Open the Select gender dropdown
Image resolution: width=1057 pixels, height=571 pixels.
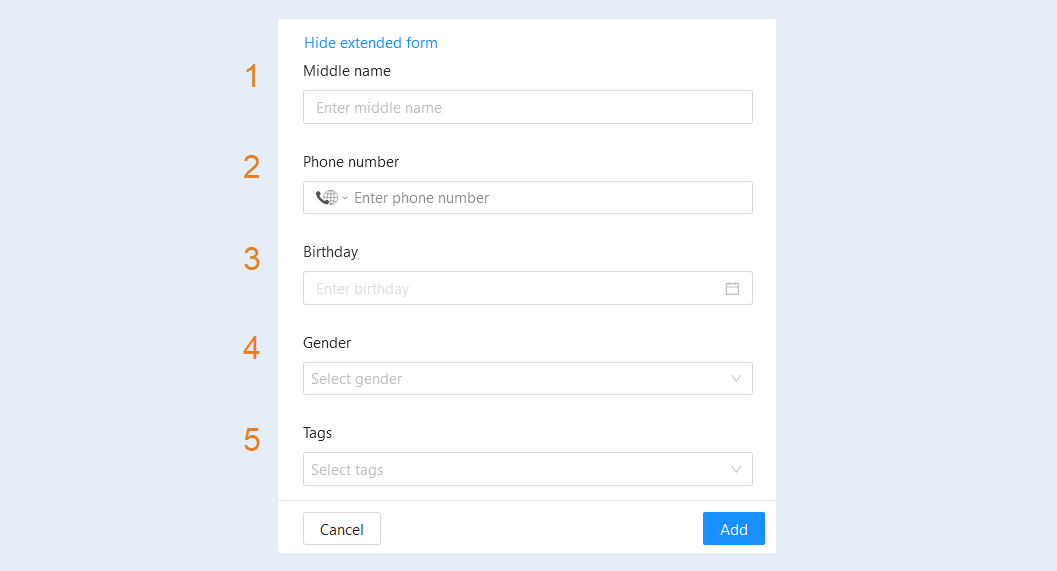pyautogui.click(x=528, y=379)
